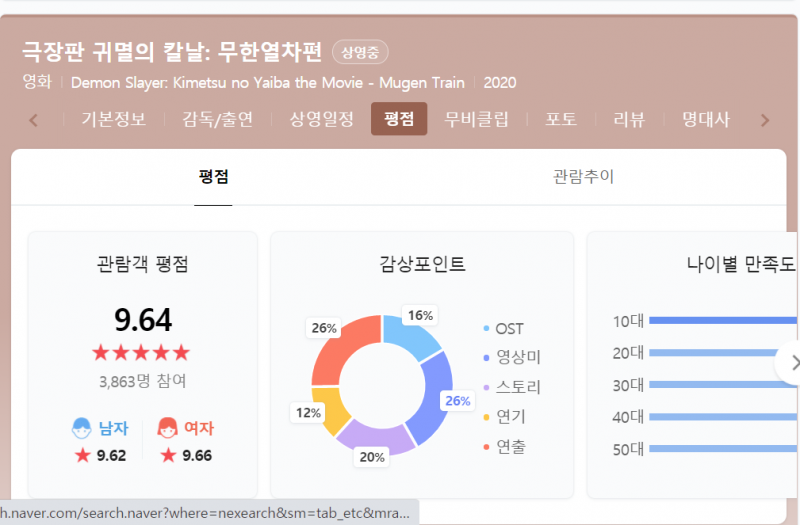
Task: Click the 스토리 legend entry
Action: pyautogui.click(x=512, y=387)
